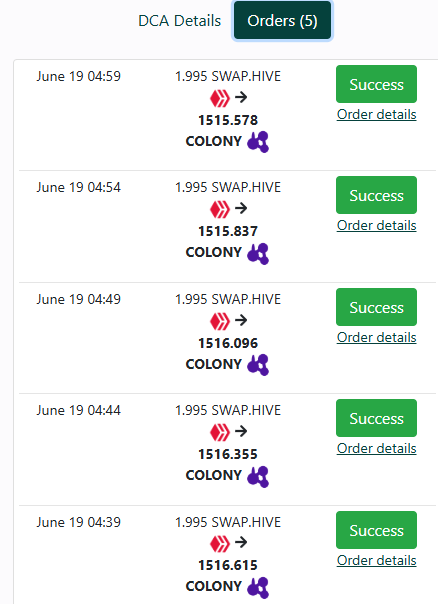Image resolution: width=438 pixels, height=604 pixels.
Task: Open Order details for the 04:49 order
Action: pyautogui.click(x=376, y=337)
